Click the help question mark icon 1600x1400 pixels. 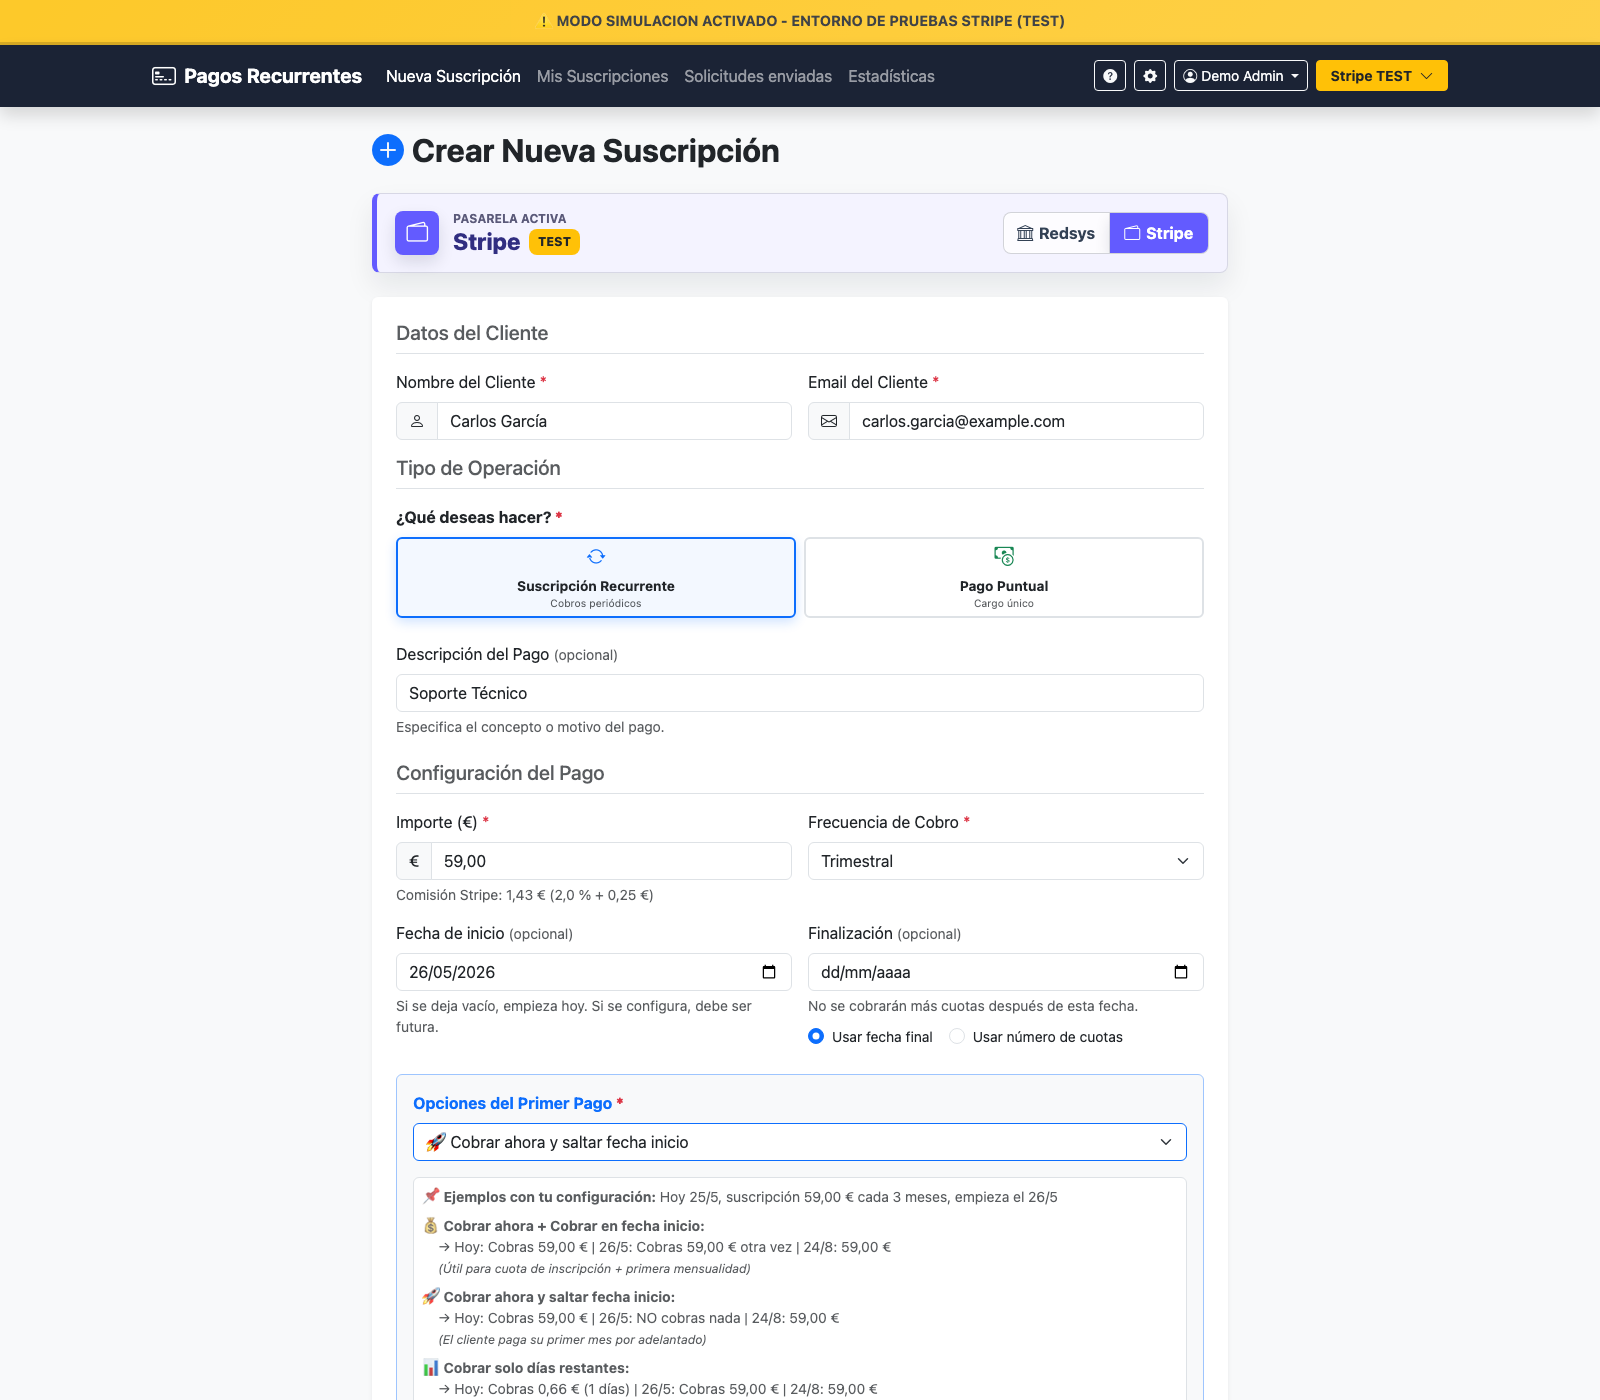(1110, 76)
